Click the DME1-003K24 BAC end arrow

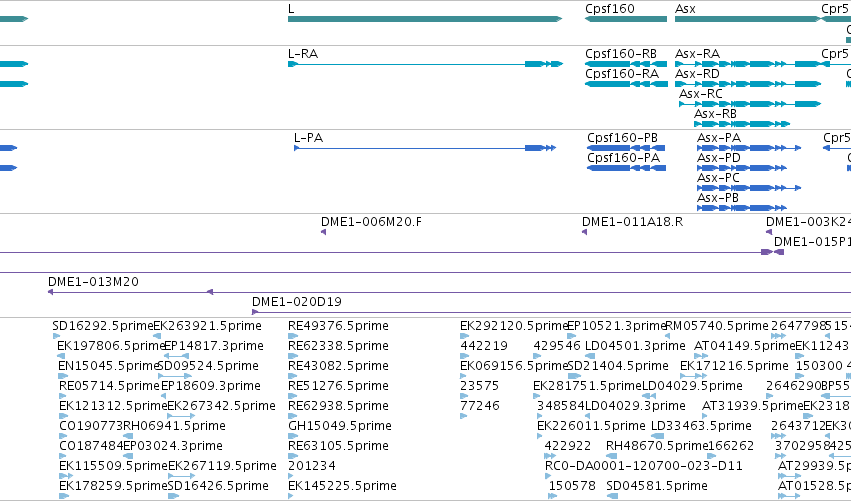pyautogui.click(x=769, y=232)
